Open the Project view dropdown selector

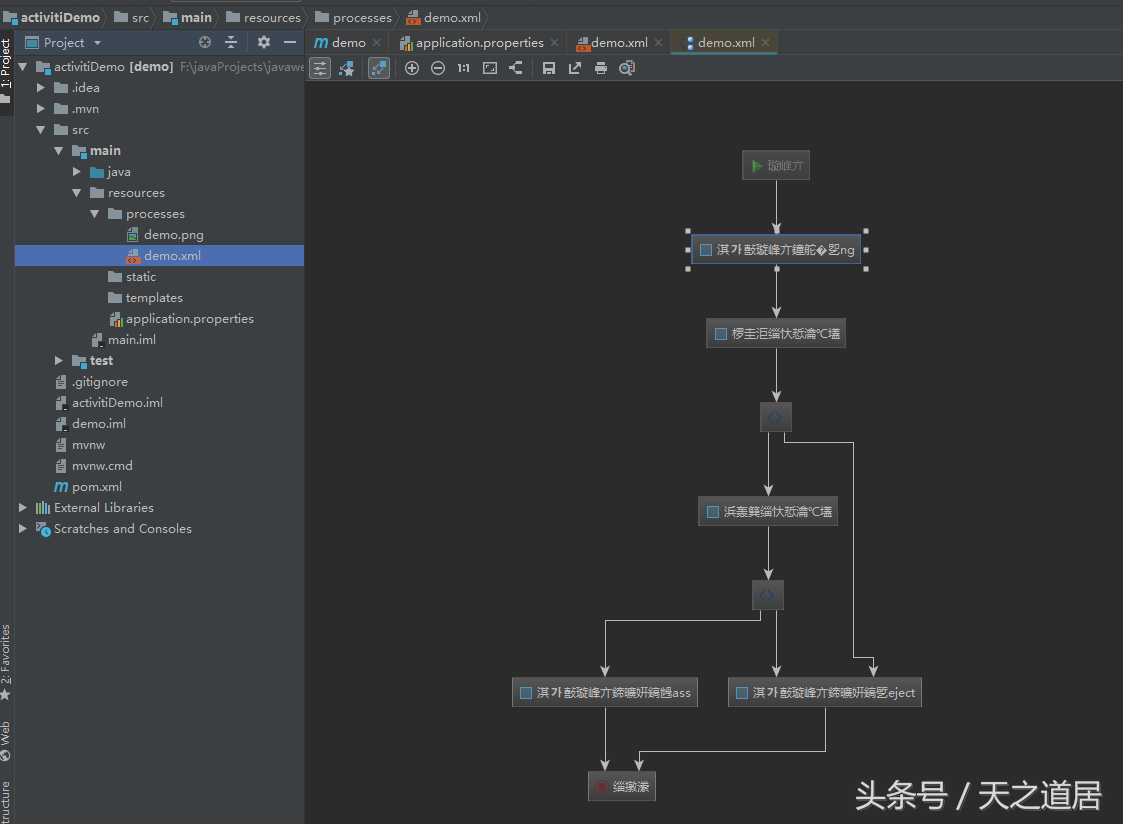pos(96,42)
